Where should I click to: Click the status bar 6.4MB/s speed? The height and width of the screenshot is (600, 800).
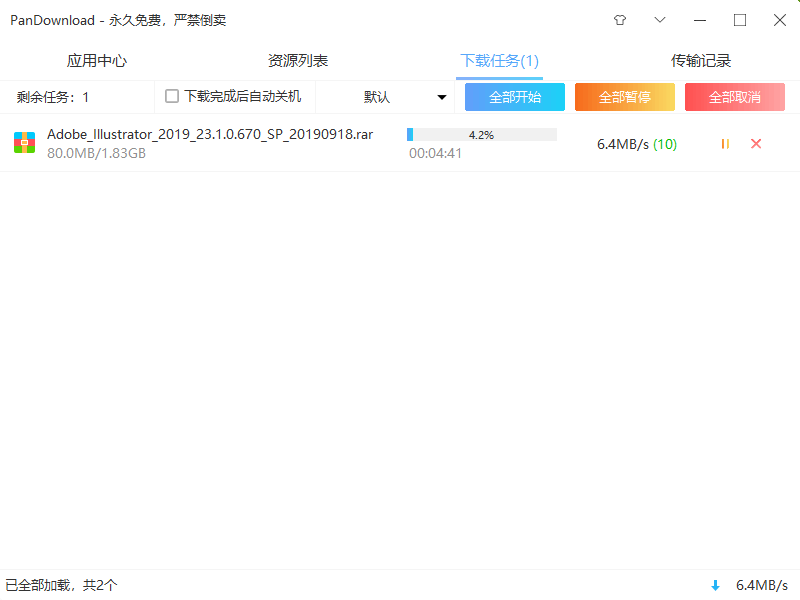click(762, 585)
